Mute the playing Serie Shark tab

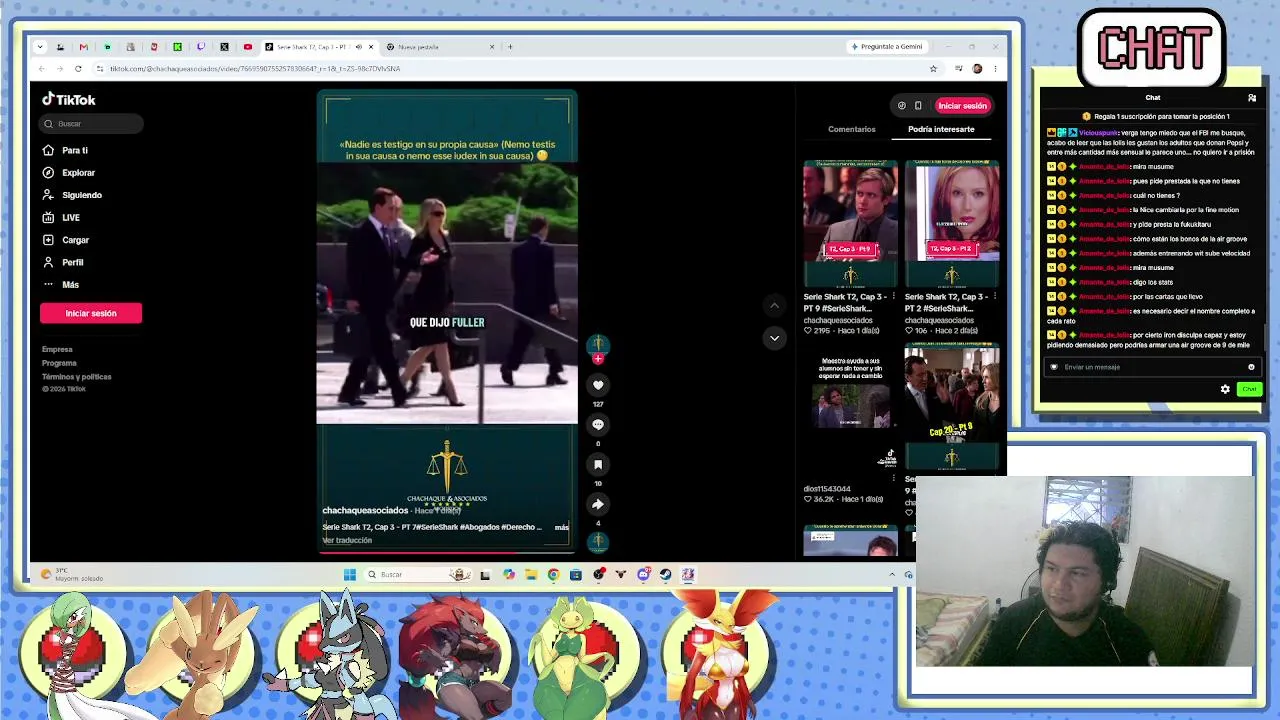click(359, 47)
